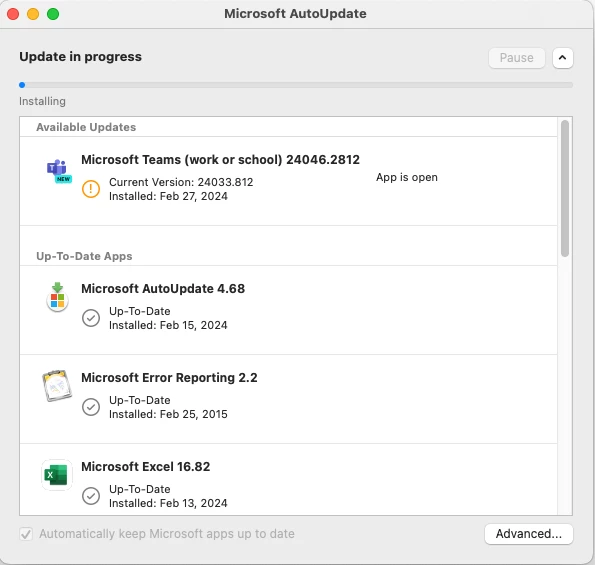The width and height of the screenshot is (595, 565).
Task: Click 'Installed: Feb 13, 2024' text
Action: (x=168, y=503)
